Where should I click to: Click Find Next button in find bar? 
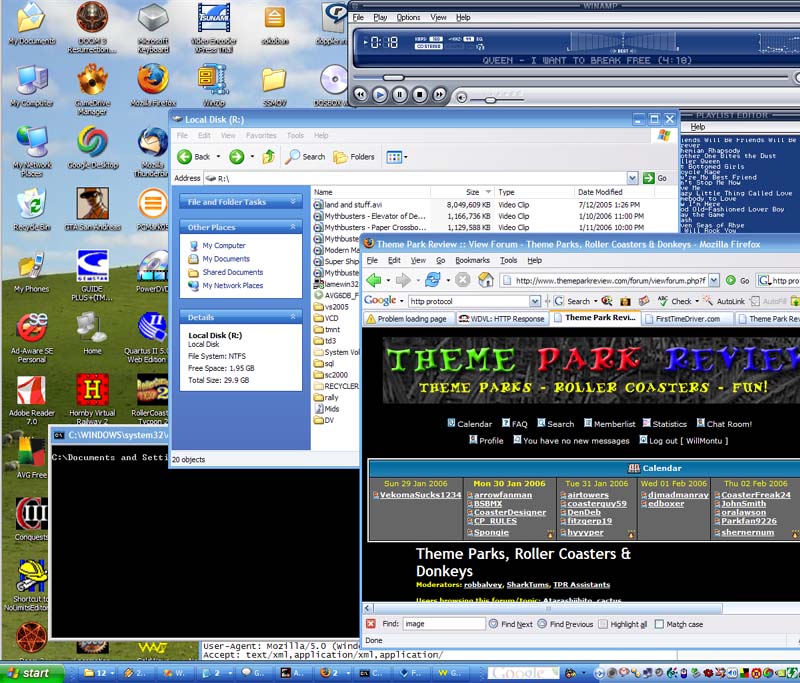tap(511, 624)
